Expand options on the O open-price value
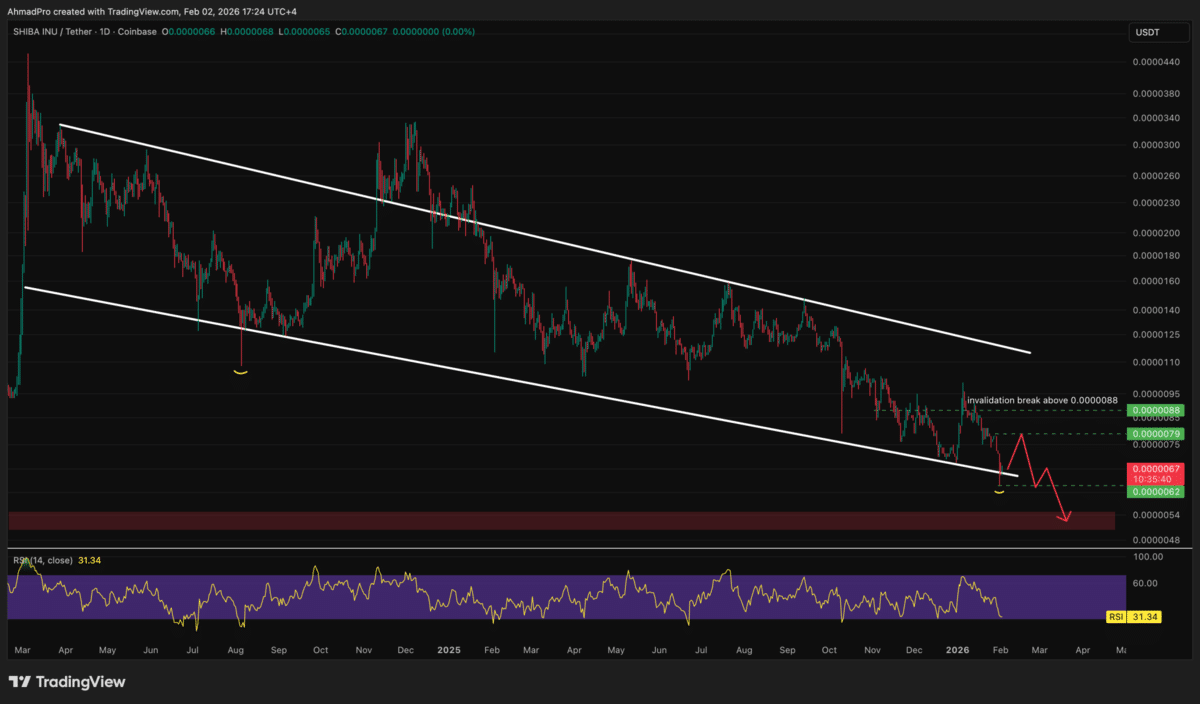Screen dimensions: 1200x704 [188, 31]
